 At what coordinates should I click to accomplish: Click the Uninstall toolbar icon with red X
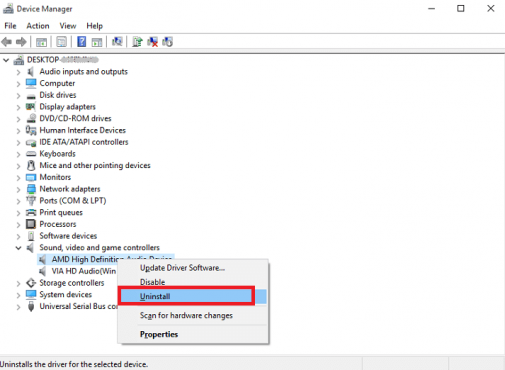click(x=153, y=42)
